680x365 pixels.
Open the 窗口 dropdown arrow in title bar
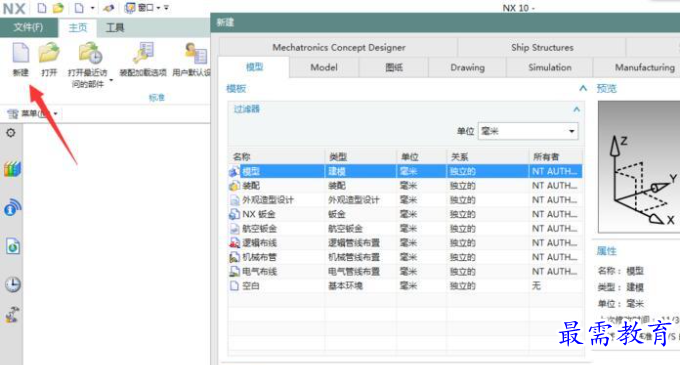(158, 8)
